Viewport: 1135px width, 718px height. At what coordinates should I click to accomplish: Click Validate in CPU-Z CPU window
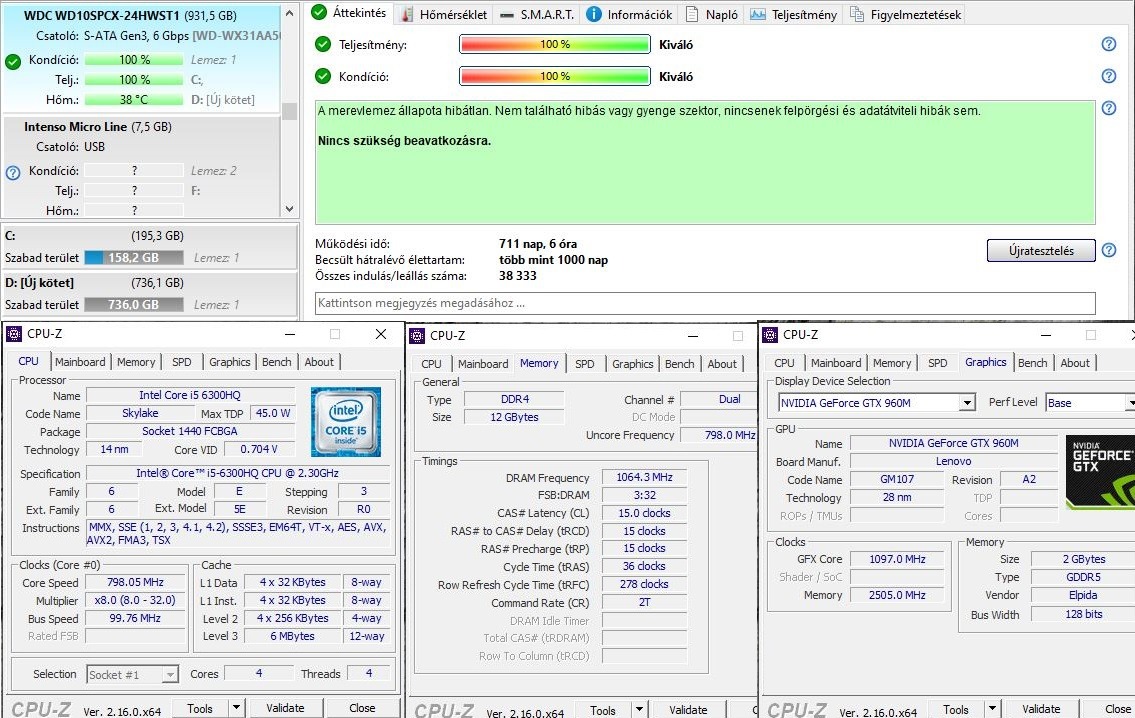coord(285,708)
